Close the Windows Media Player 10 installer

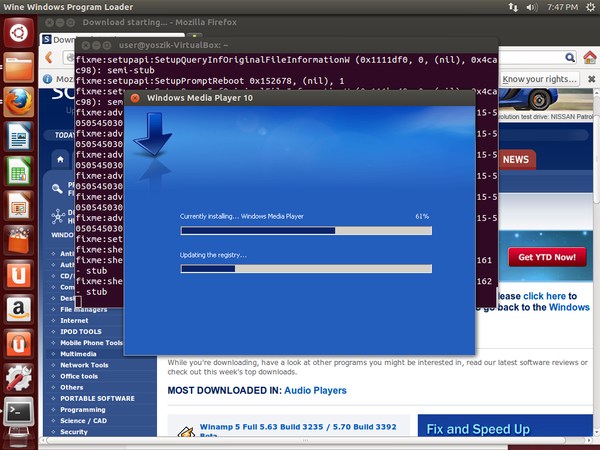(x=135, y=98)
